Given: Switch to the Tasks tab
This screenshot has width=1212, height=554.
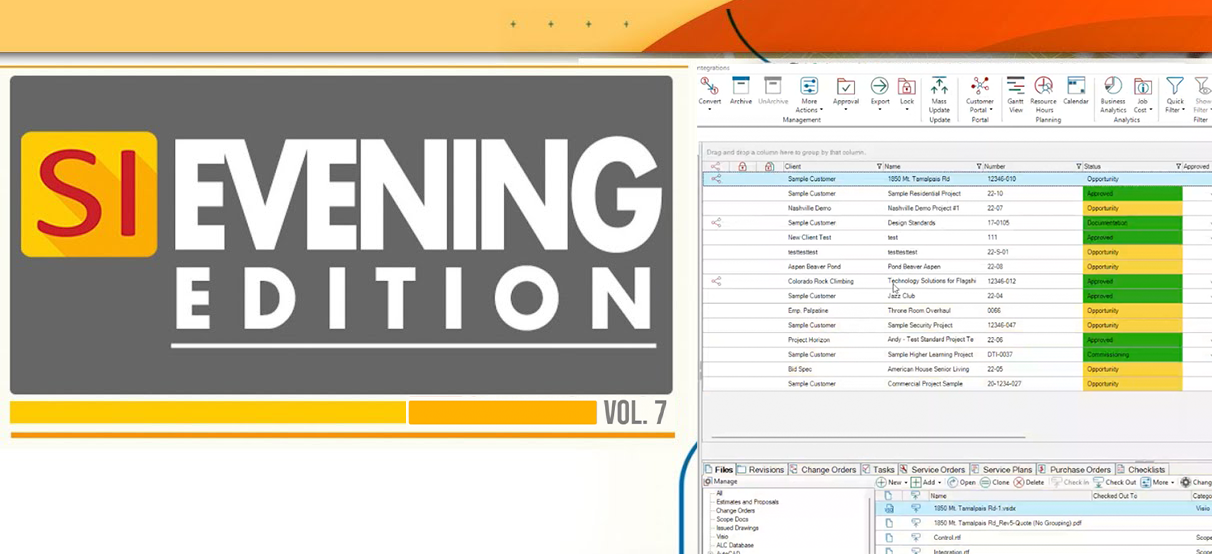Looking at the screenshot, I should click(x=878, y=469).
